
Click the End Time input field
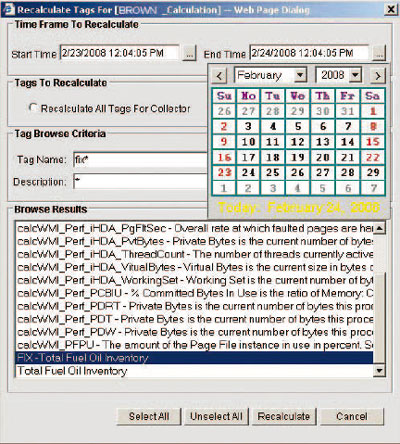309,53
